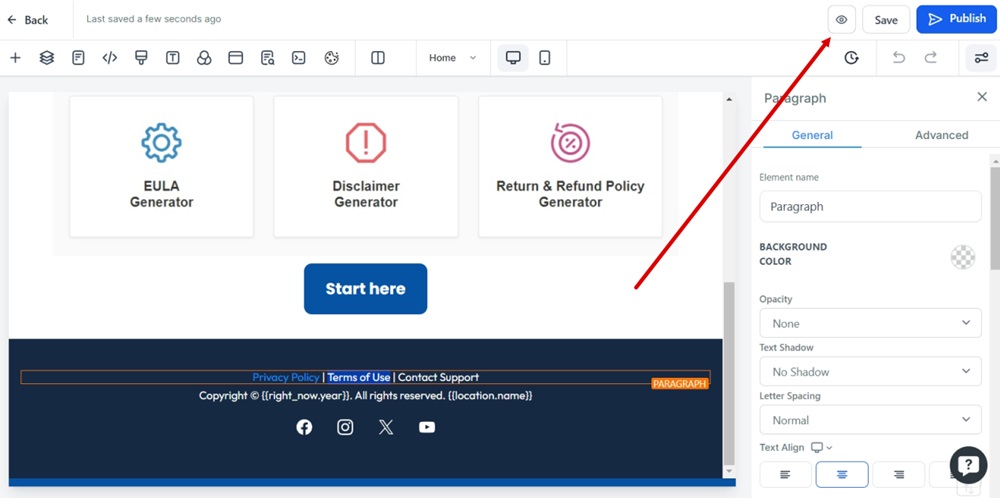This screenshot has height=498, width=1000.
Task: Open the Layers panel icon
Action: [x=47, y=58]
